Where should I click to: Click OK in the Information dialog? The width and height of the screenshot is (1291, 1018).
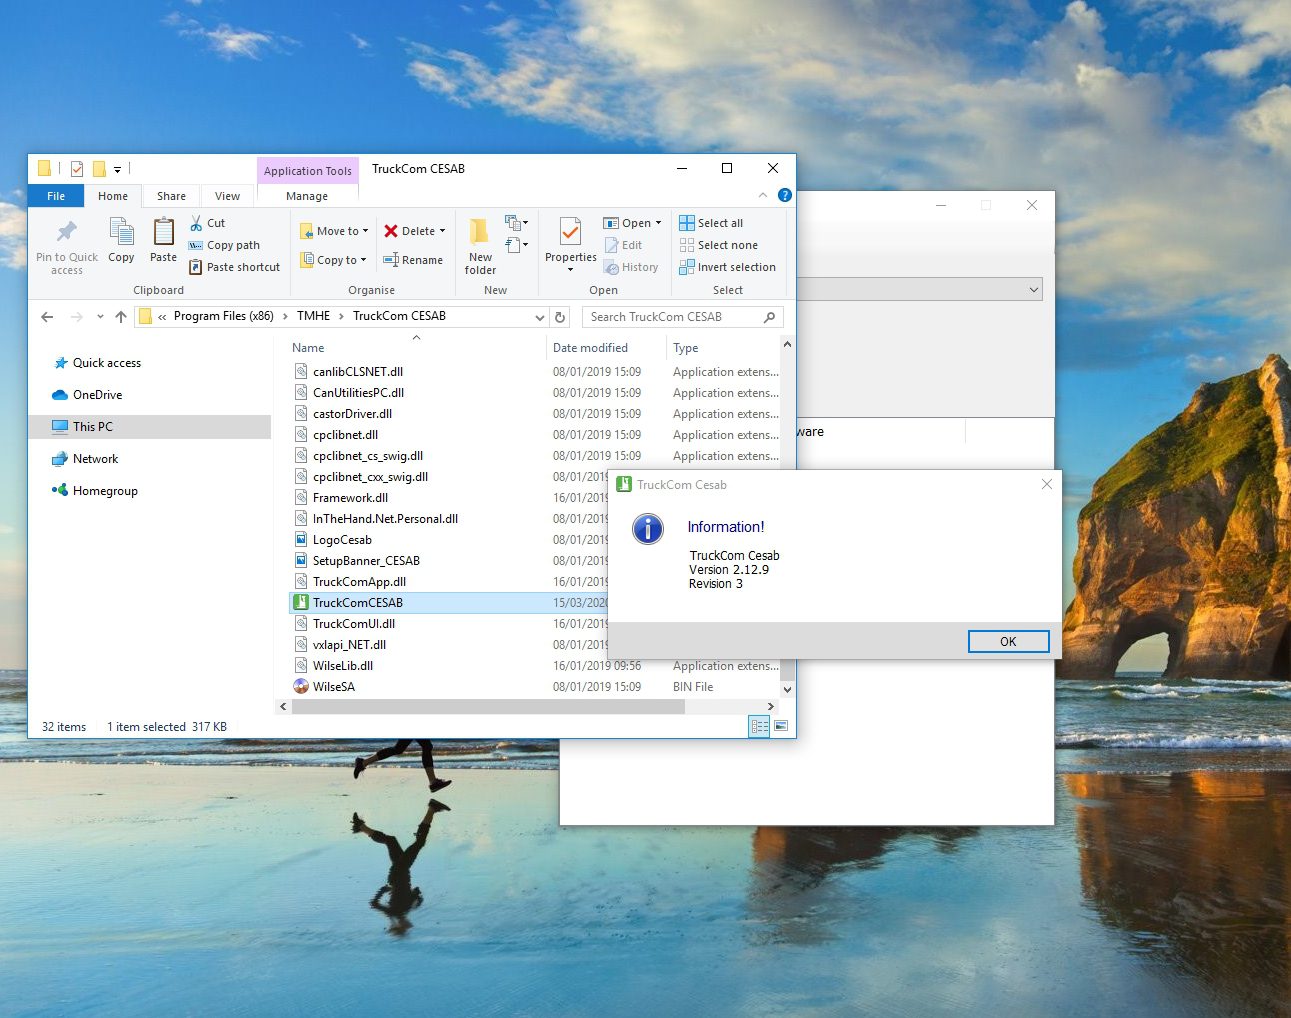(x=1008, y=642)
